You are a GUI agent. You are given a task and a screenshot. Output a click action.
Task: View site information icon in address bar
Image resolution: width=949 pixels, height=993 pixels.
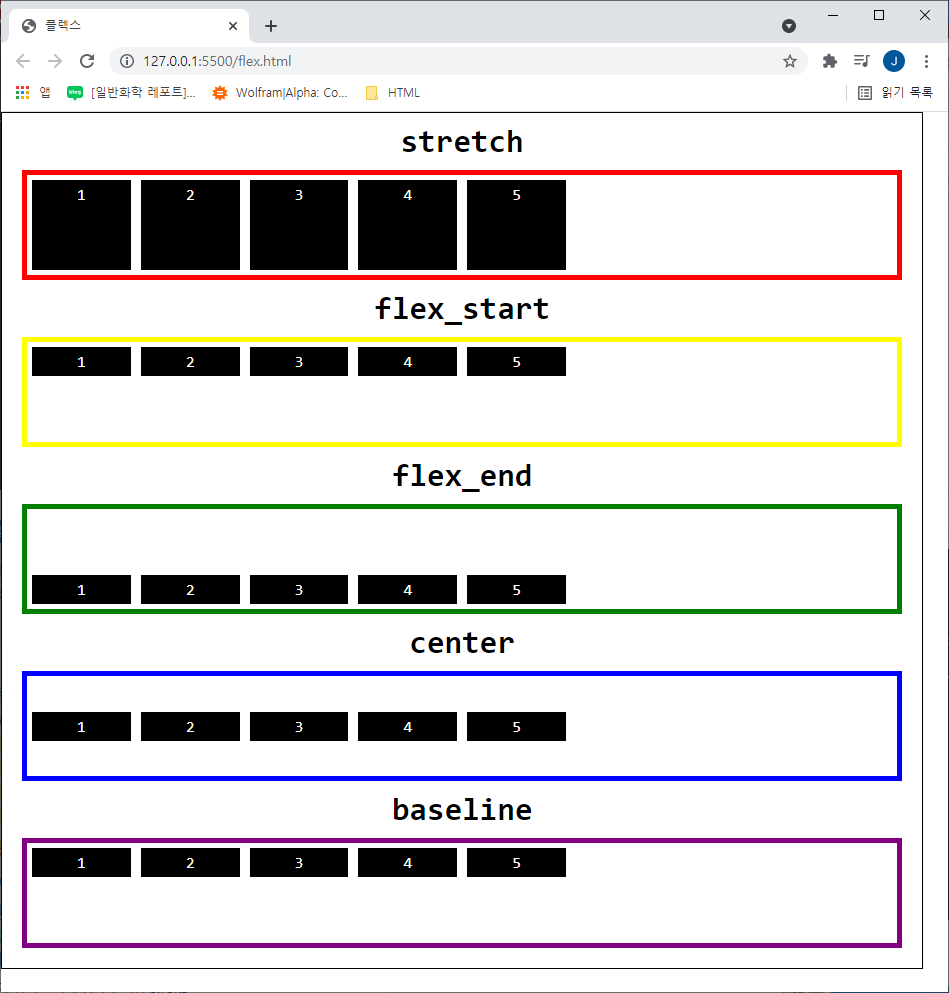tap(127, 61)
